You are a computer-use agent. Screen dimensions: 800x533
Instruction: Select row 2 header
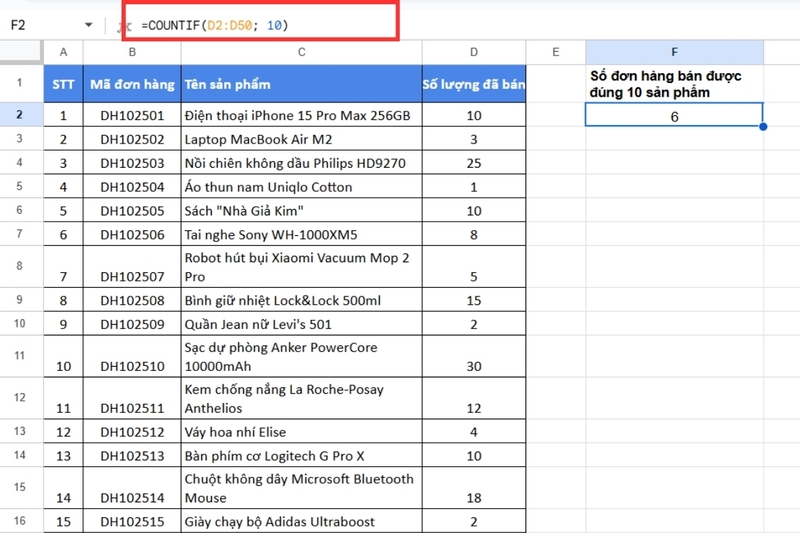[19, 115]
